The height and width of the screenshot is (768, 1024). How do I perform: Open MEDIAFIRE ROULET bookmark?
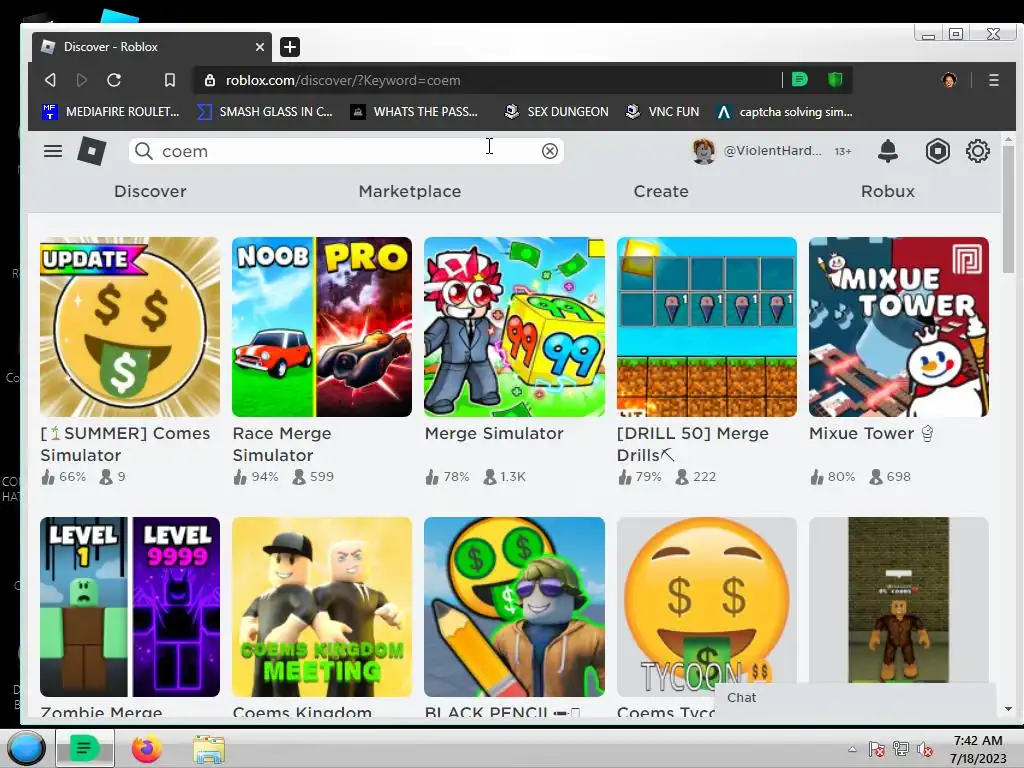click(110, 112)
